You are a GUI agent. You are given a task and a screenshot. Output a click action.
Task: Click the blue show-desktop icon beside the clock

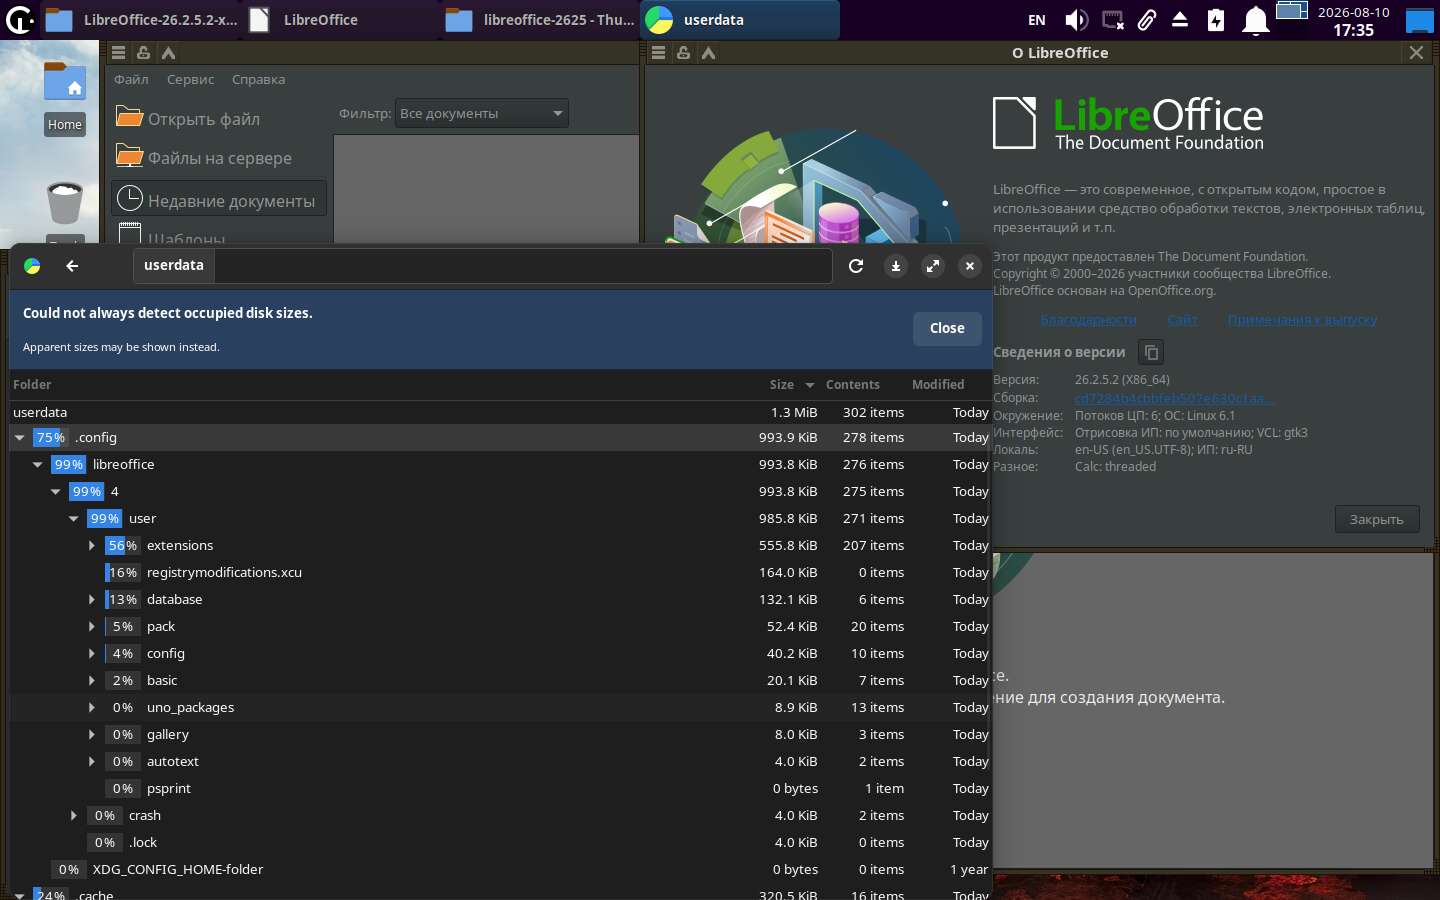[1420, 20]
